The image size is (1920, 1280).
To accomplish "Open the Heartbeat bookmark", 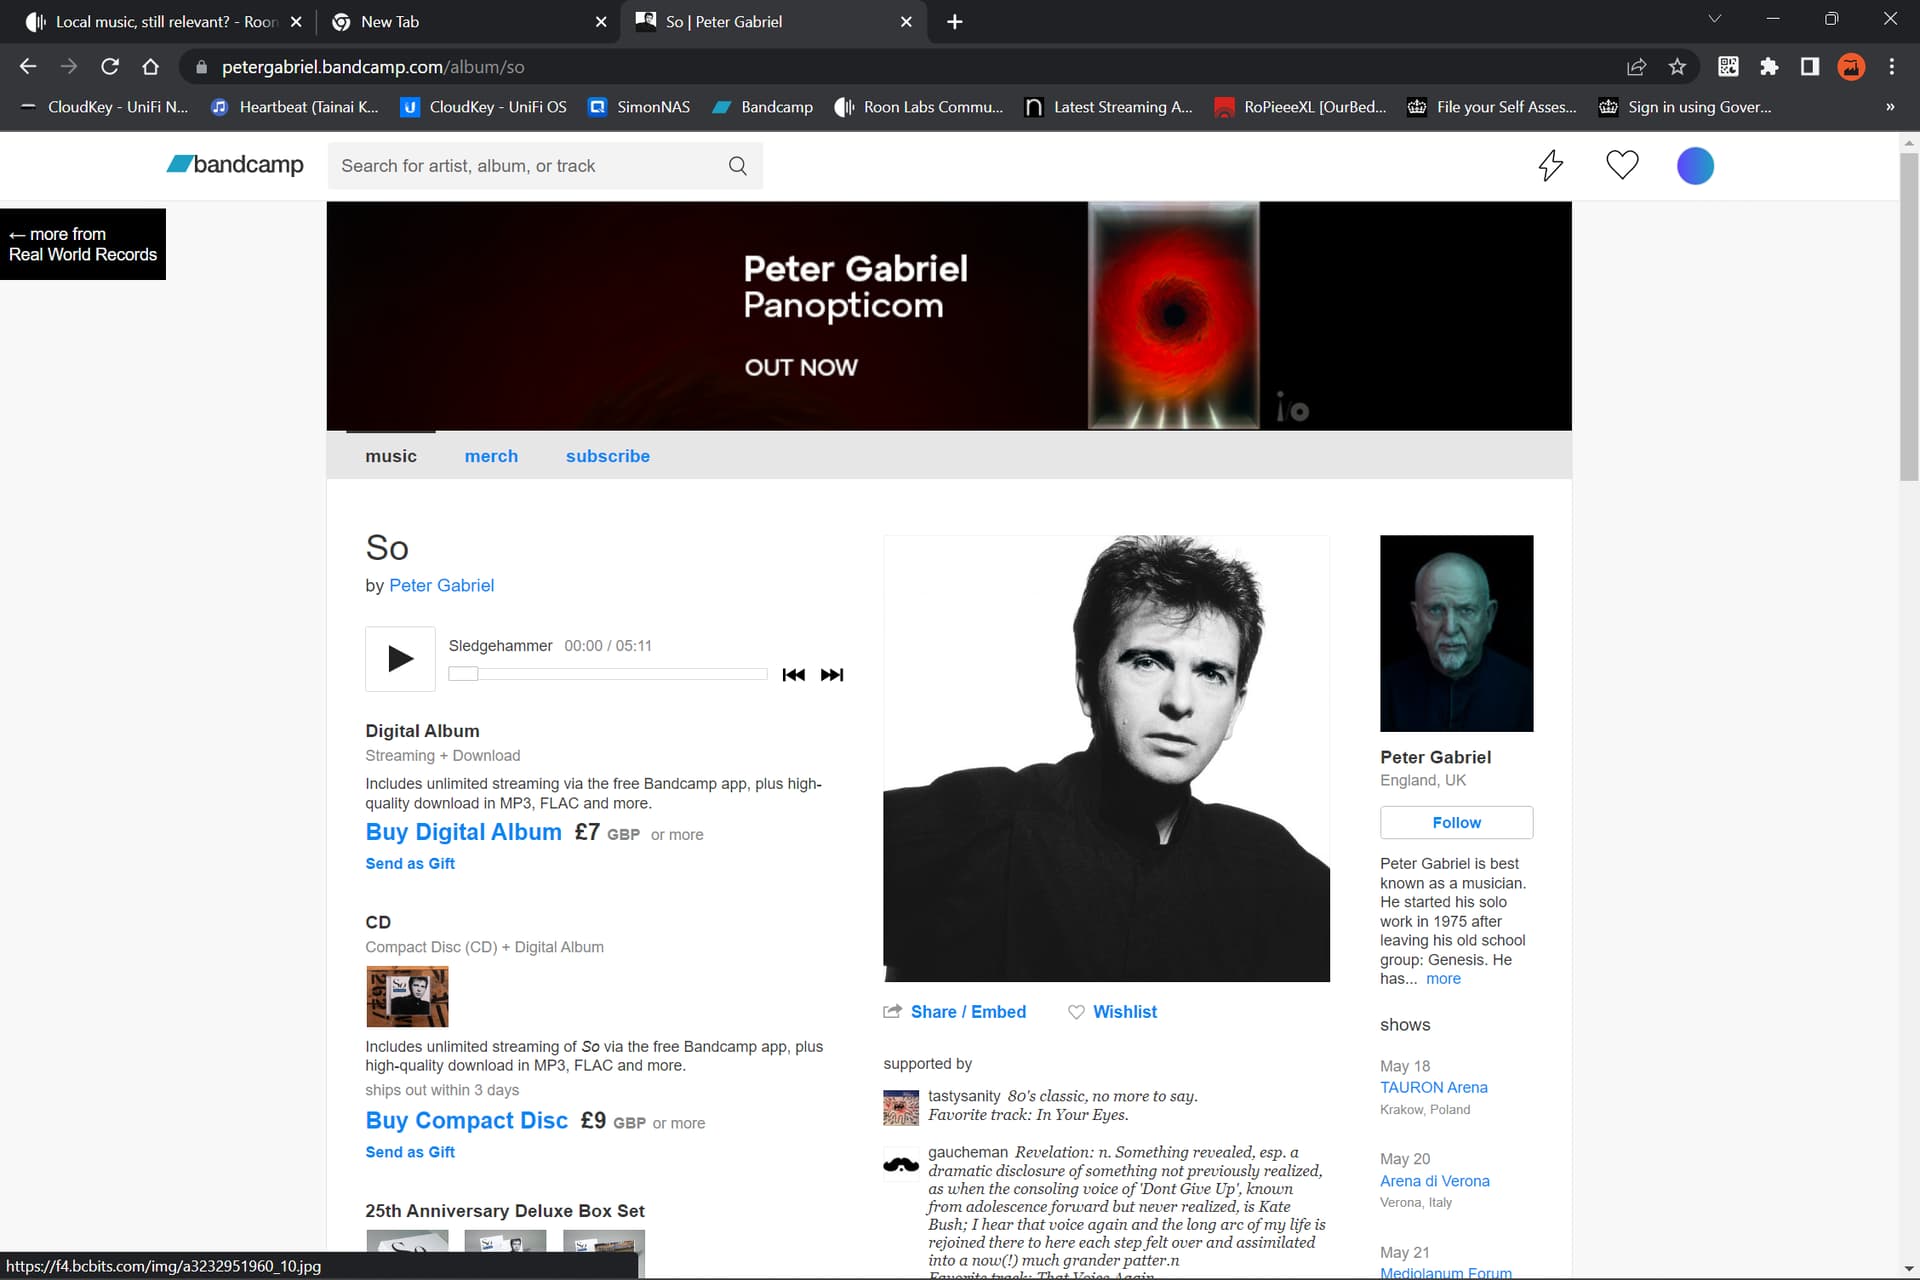I will pos(295,107).
